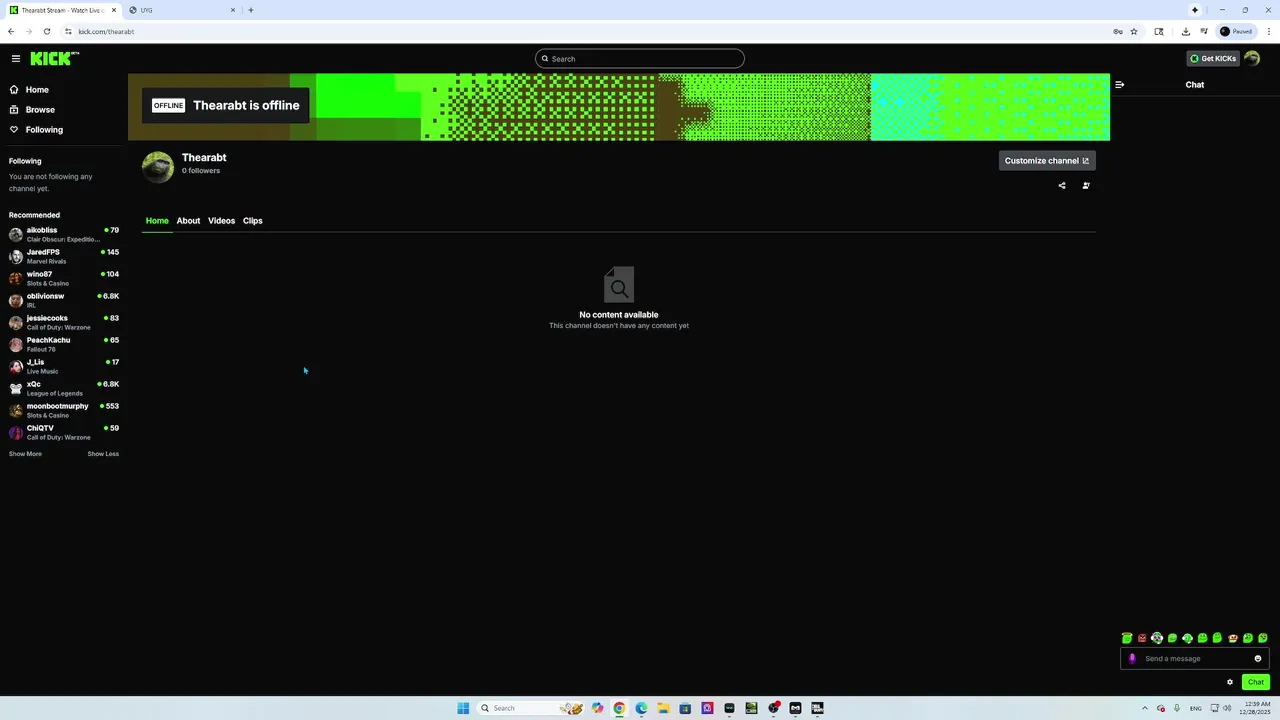This screenshot has width=1280, height=720.
Task: Open recommended channel JaredFPS
Action: point(64,257)
